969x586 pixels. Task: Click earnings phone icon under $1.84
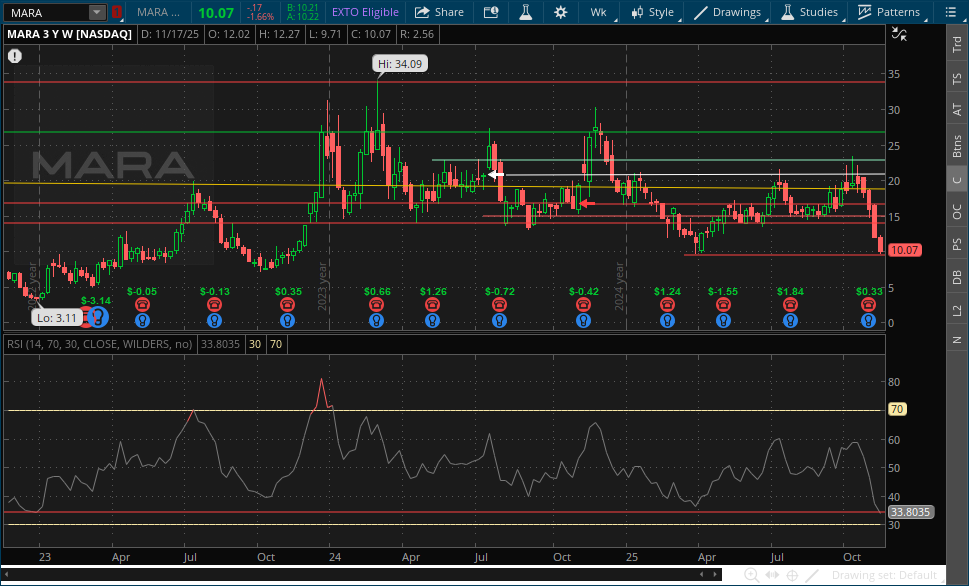pos(790,305)
